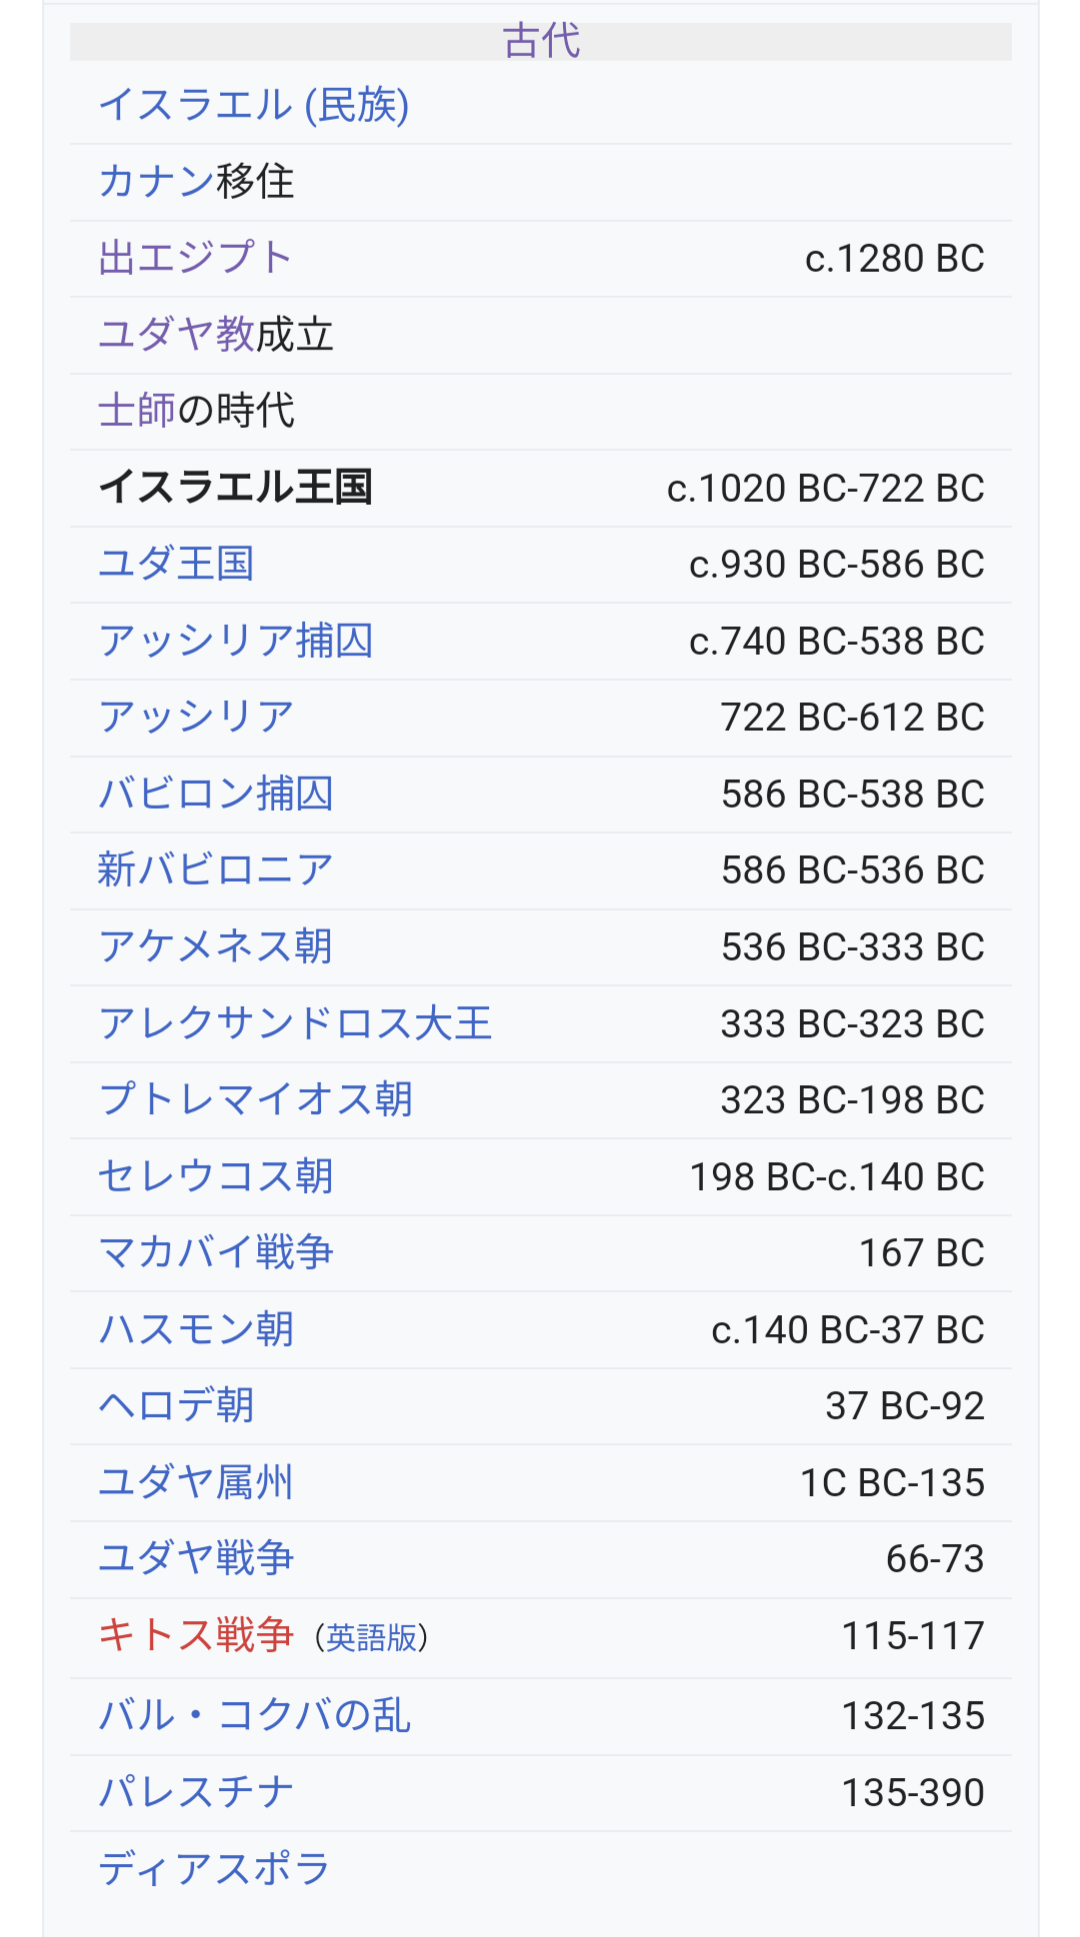
Task: Open the アッシリア捕囚 link
Action: (235, 641)
